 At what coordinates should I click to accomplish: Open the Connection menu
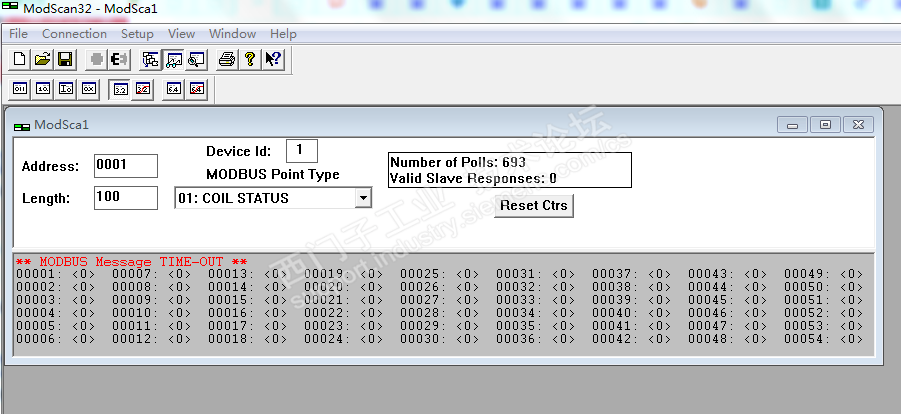tap(74, 34)
